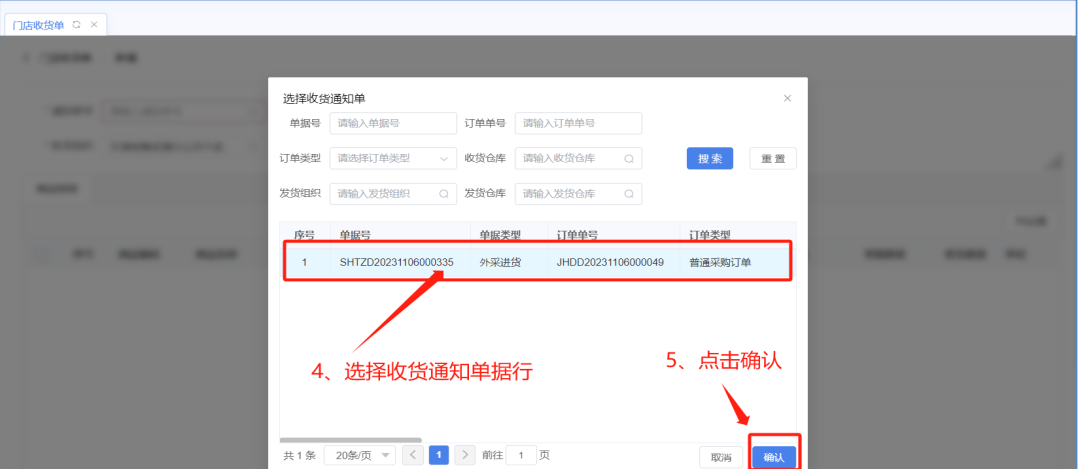Image resolution: width=1078 pixels, height=469 pixels.
Task: Select row with SHTZD20231106000335
Action: tap(396, 262)
